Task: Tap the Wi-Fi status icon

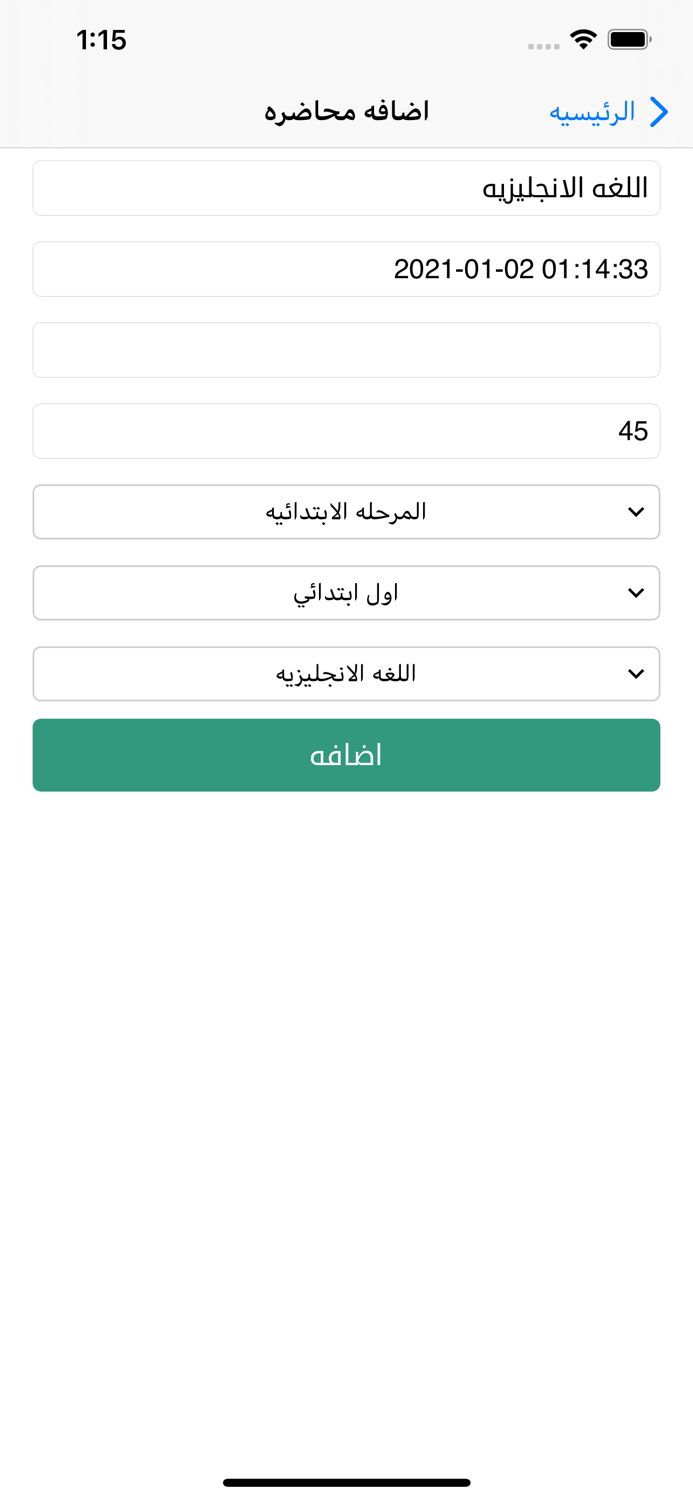Action: [583, 40]
